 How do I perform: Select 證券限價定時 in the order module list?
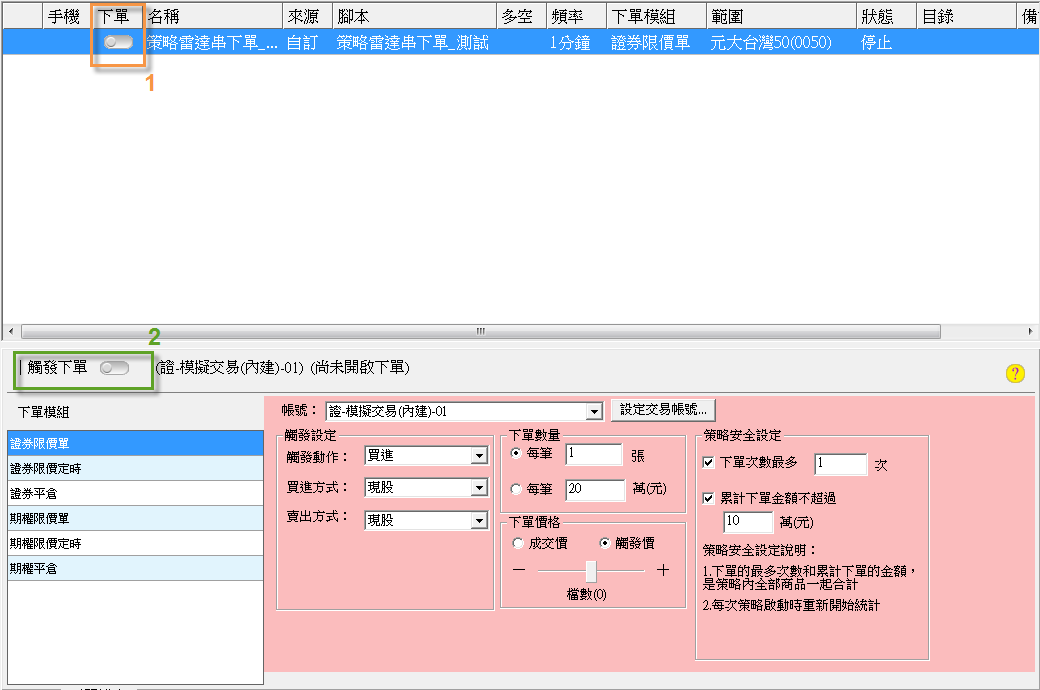coord(135,468)
